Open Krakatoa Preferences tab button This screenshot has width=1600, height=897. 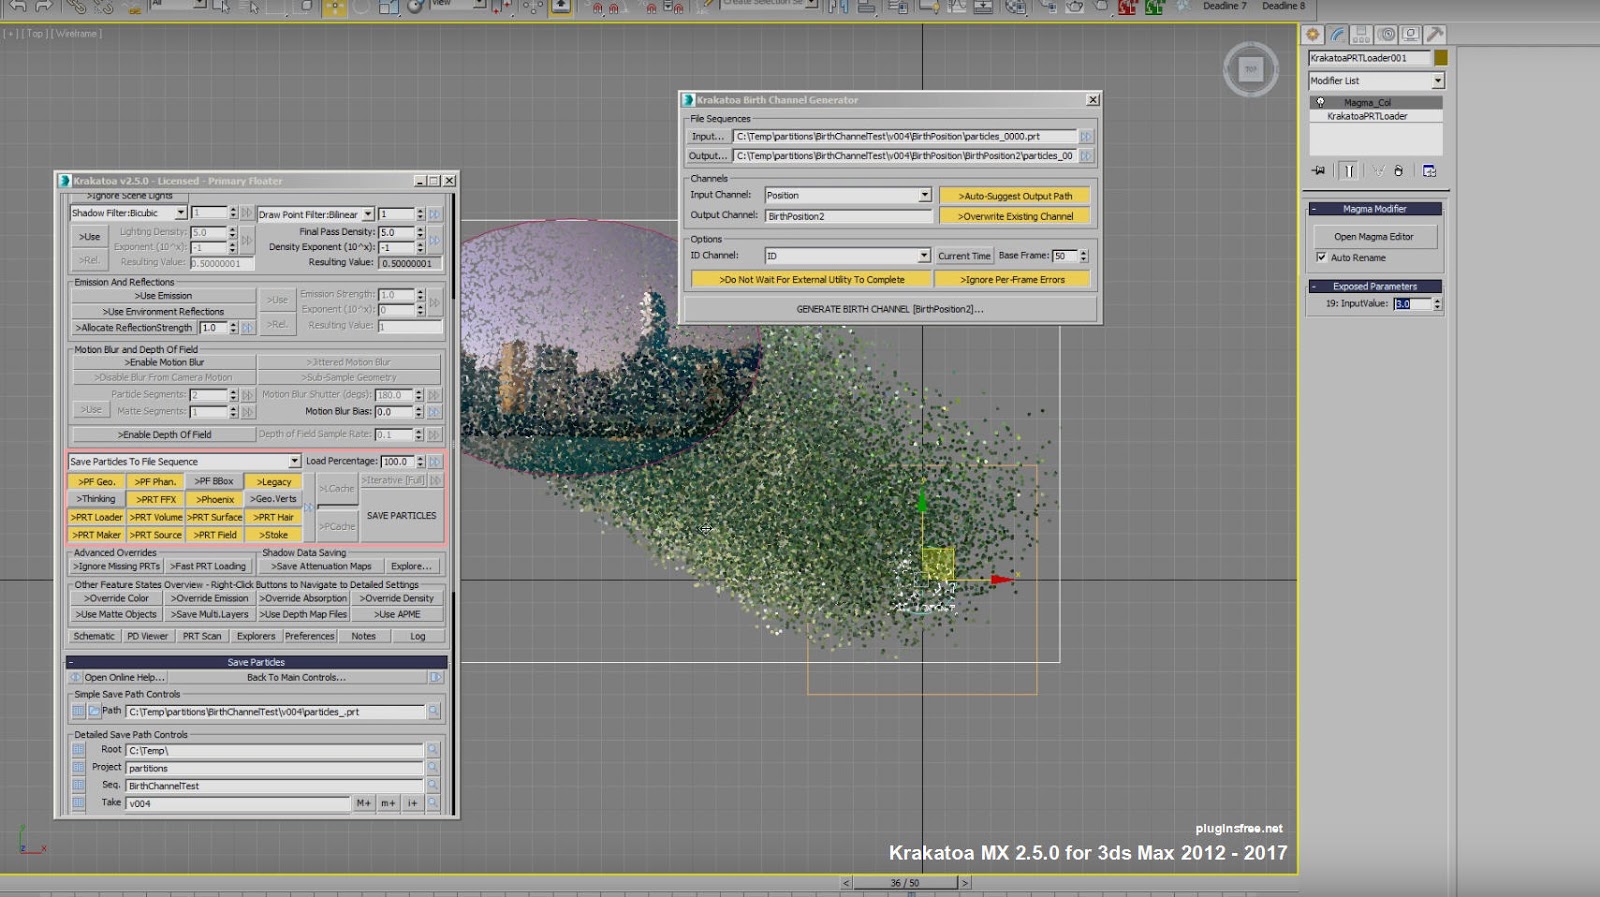click(310, 636)
